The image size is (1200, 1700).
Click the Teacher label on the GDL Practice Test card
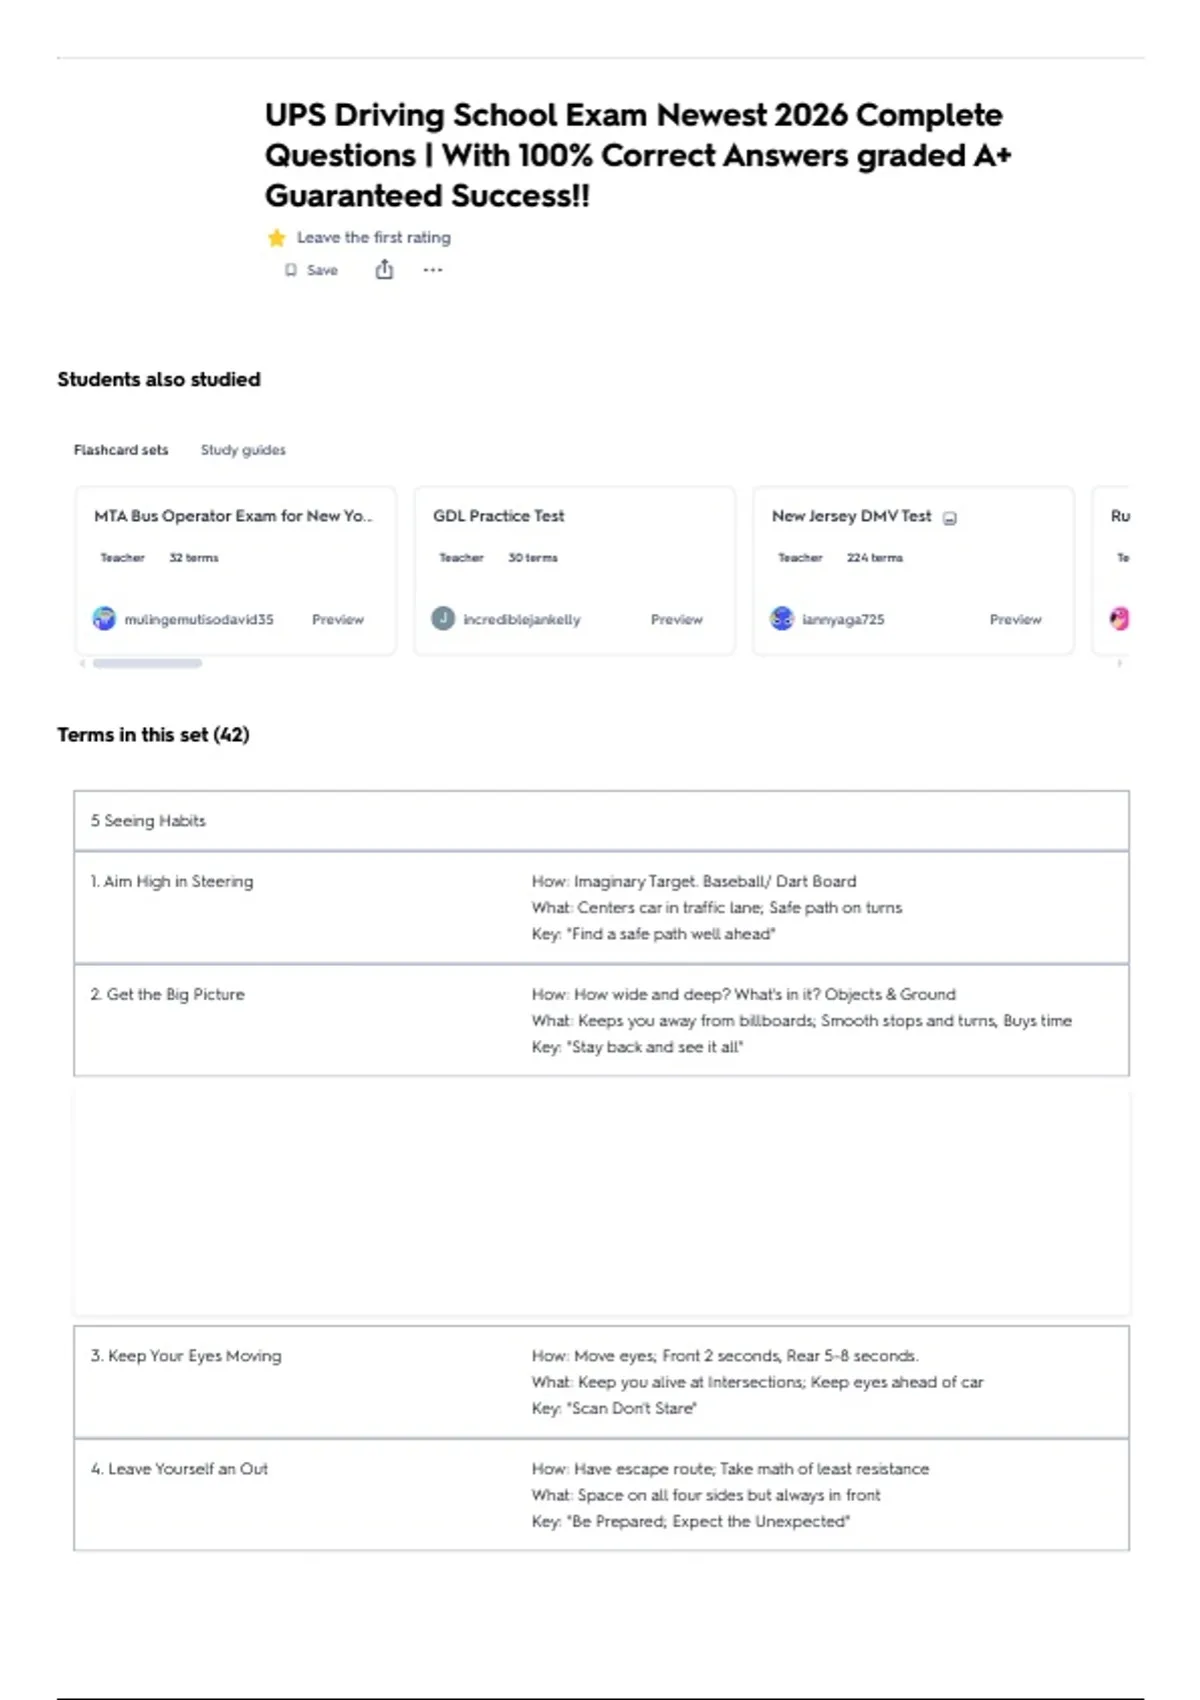coord(461,558)
